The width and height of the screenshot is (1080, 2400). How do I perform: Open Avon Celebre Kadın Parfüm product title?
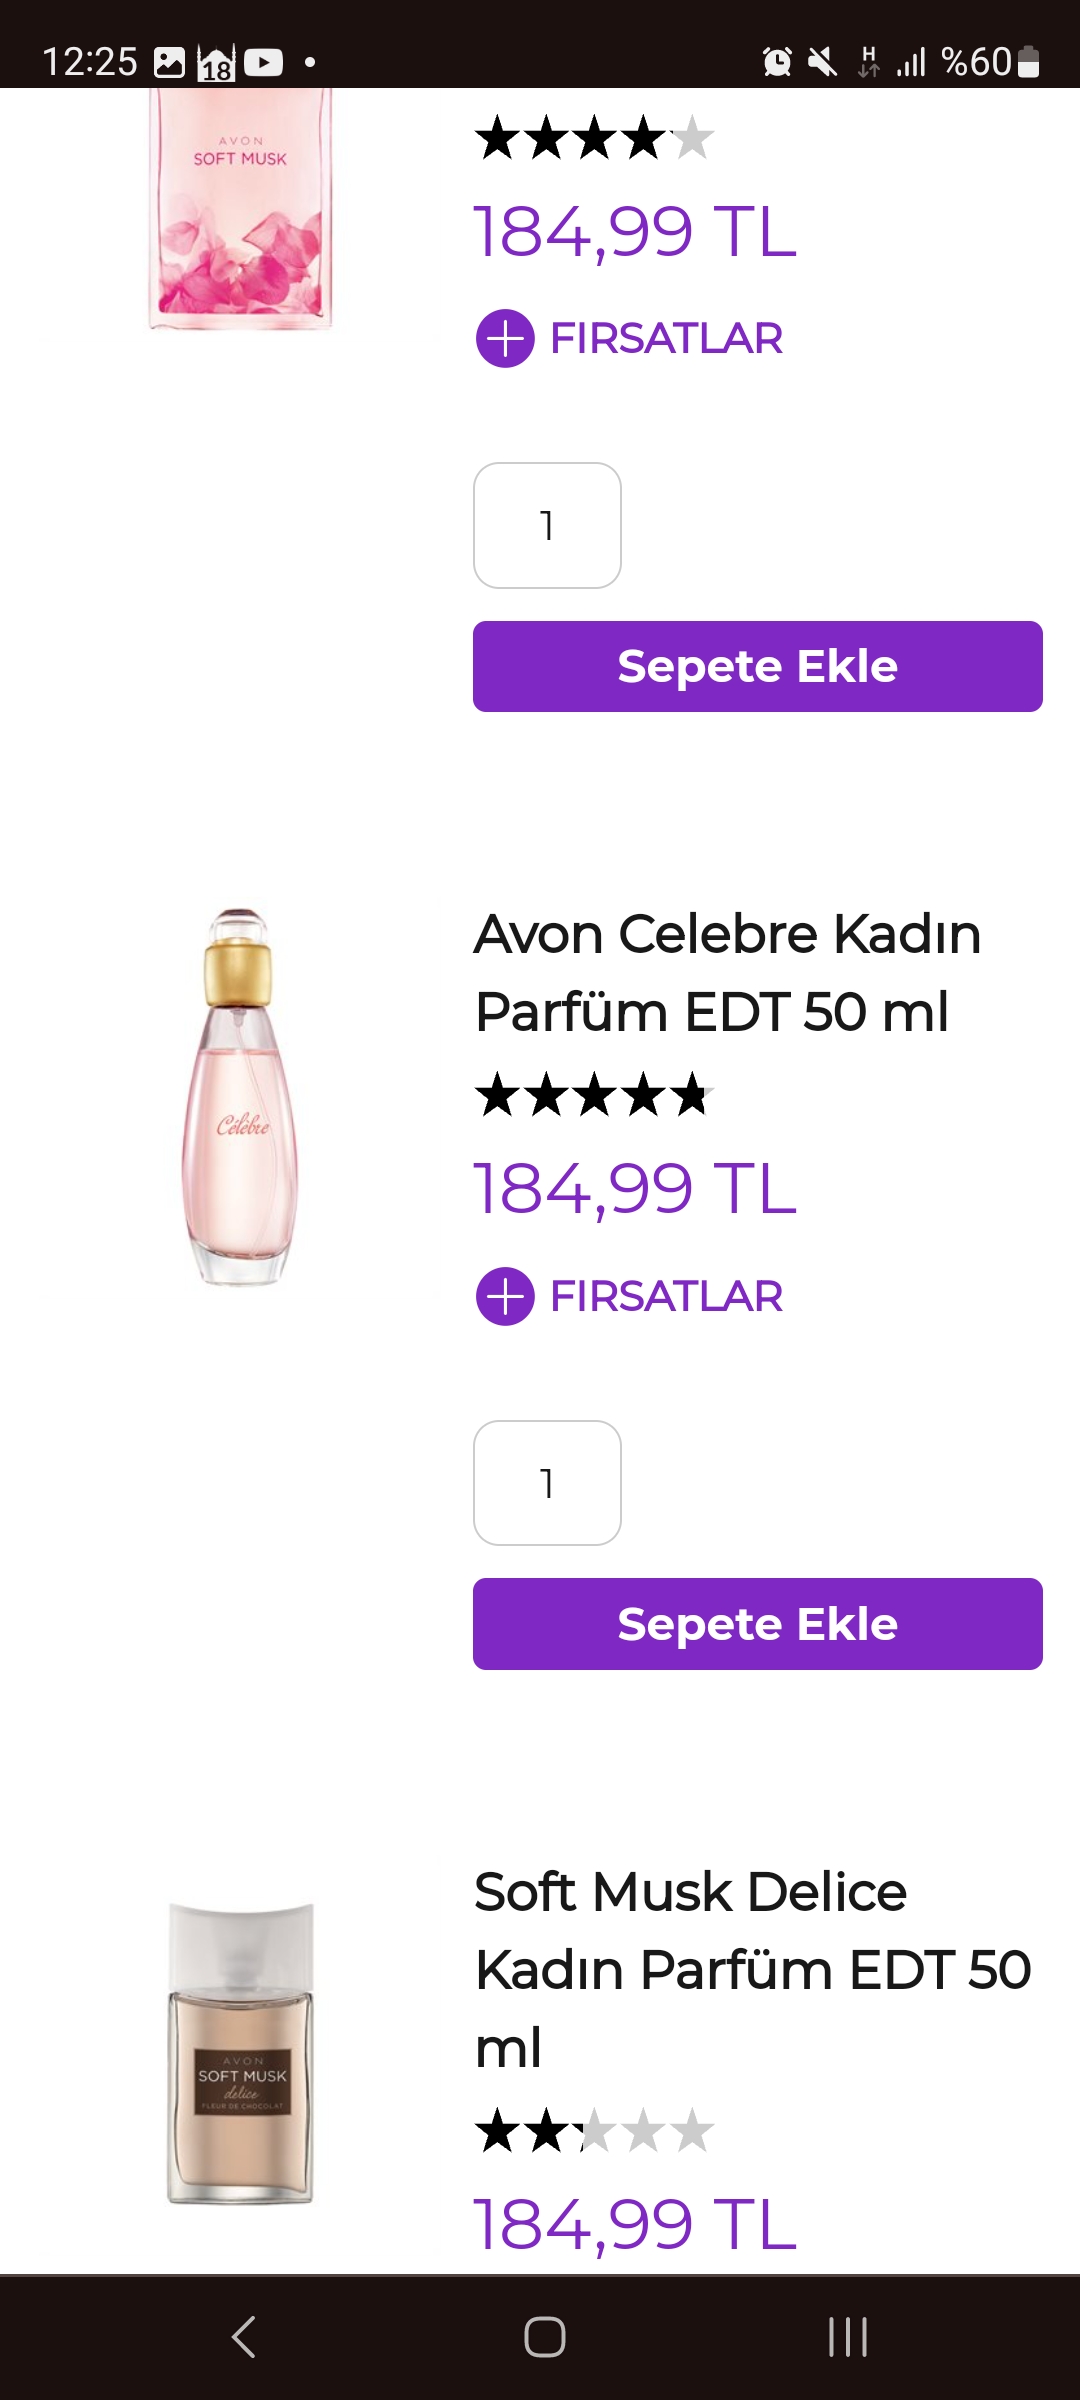(x=727, y=972)
